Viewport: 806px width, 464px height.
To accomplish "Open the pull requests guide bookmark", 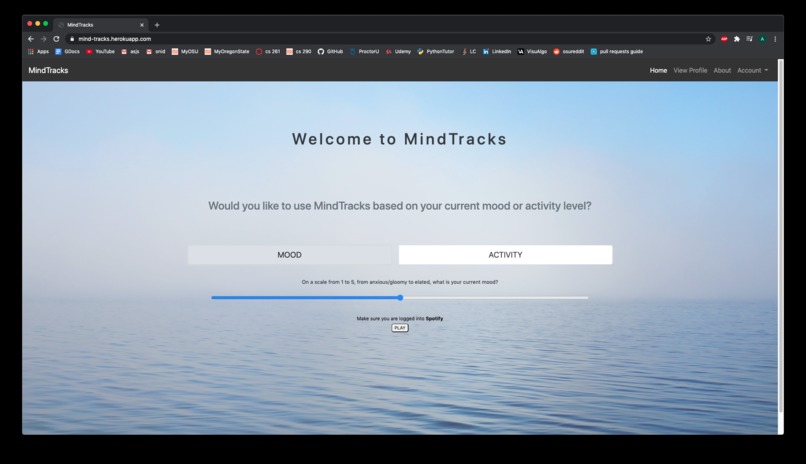I will [616, 51].
